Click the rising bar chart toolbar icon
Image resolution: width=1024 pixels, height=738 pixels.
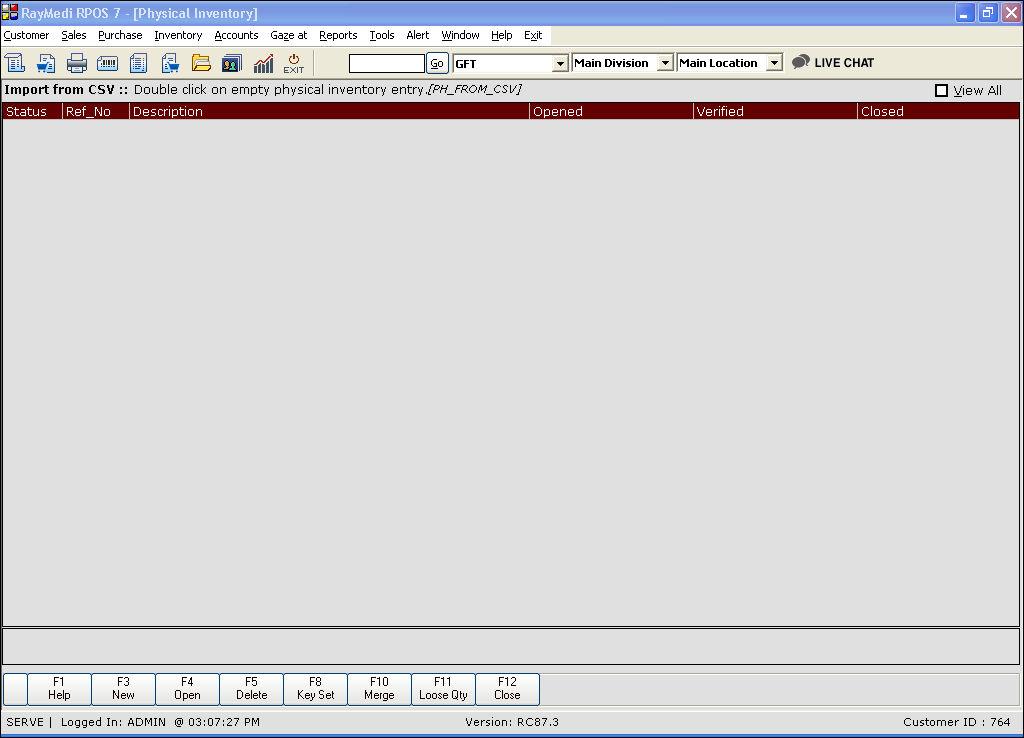[263, 63]
